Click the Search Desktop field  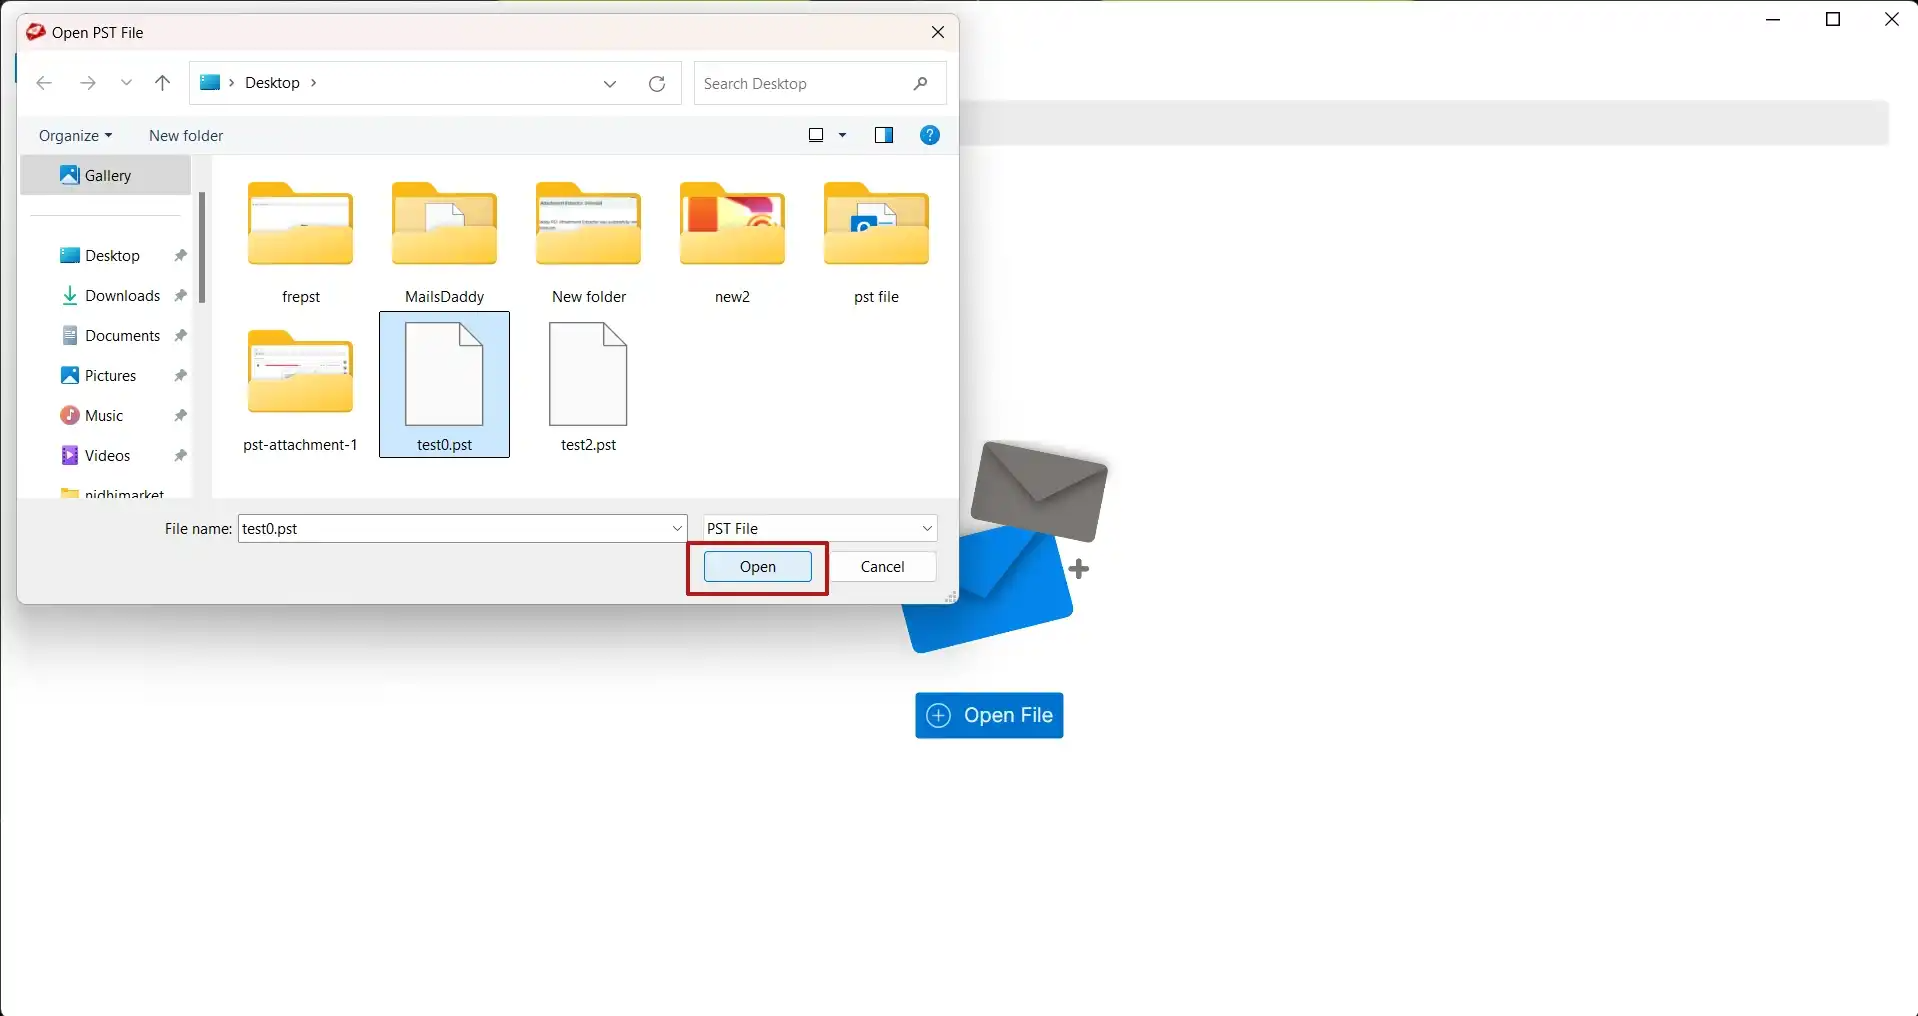[820, 84]
